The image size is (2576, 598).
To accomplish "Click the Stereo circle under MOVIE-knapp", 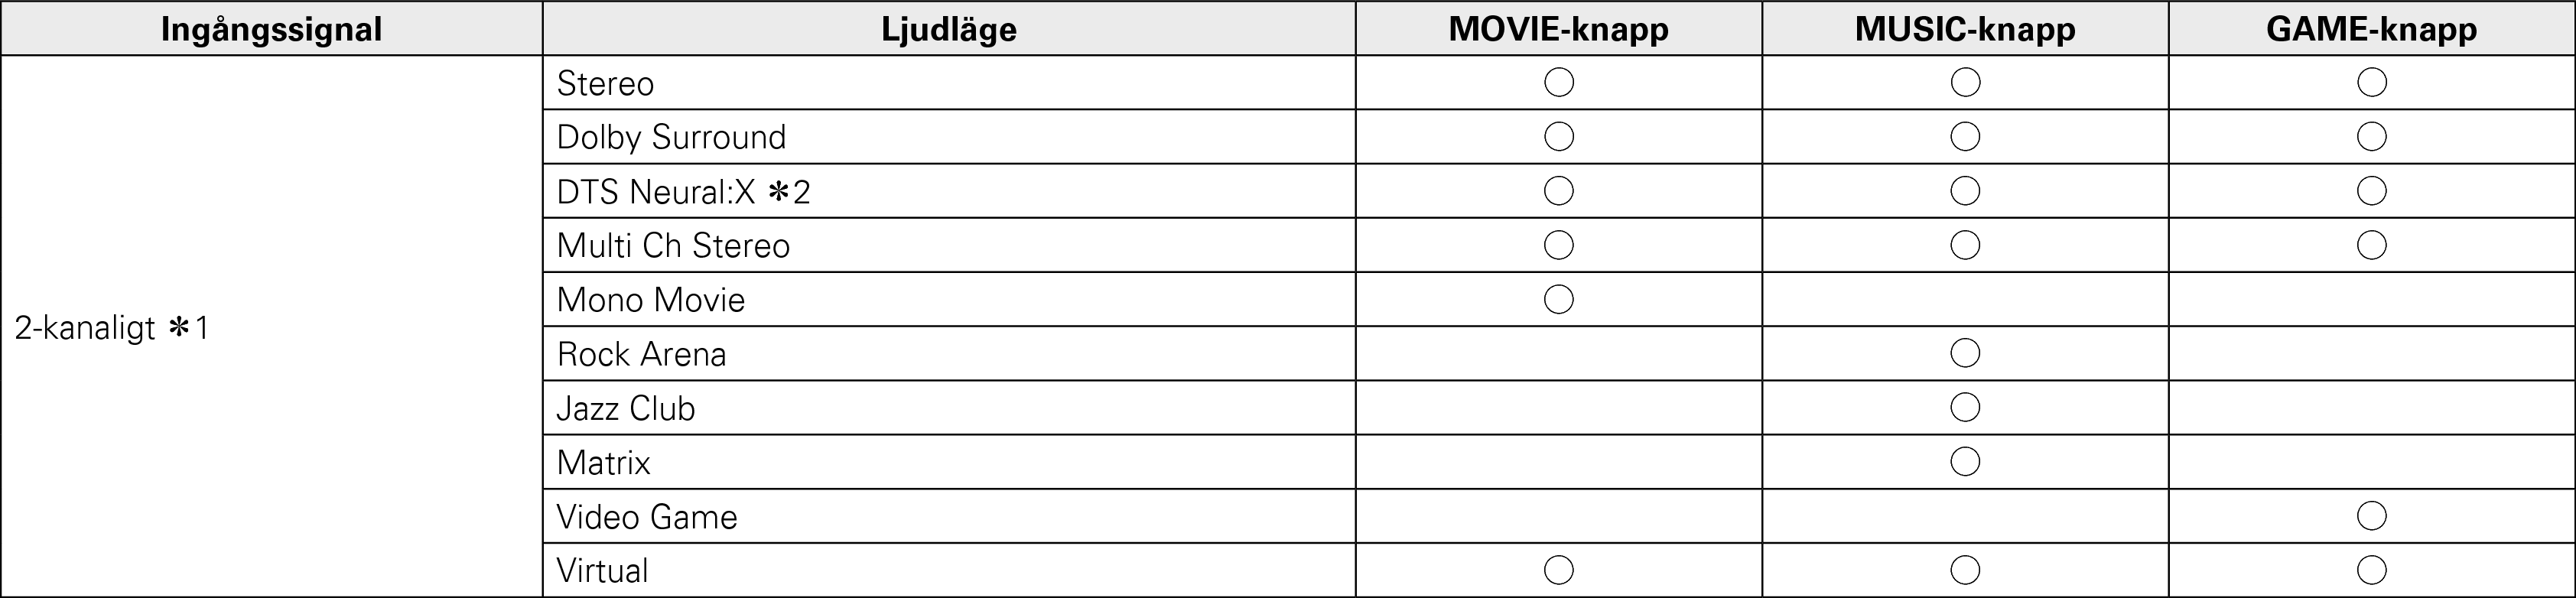I will pos(1559,82).
